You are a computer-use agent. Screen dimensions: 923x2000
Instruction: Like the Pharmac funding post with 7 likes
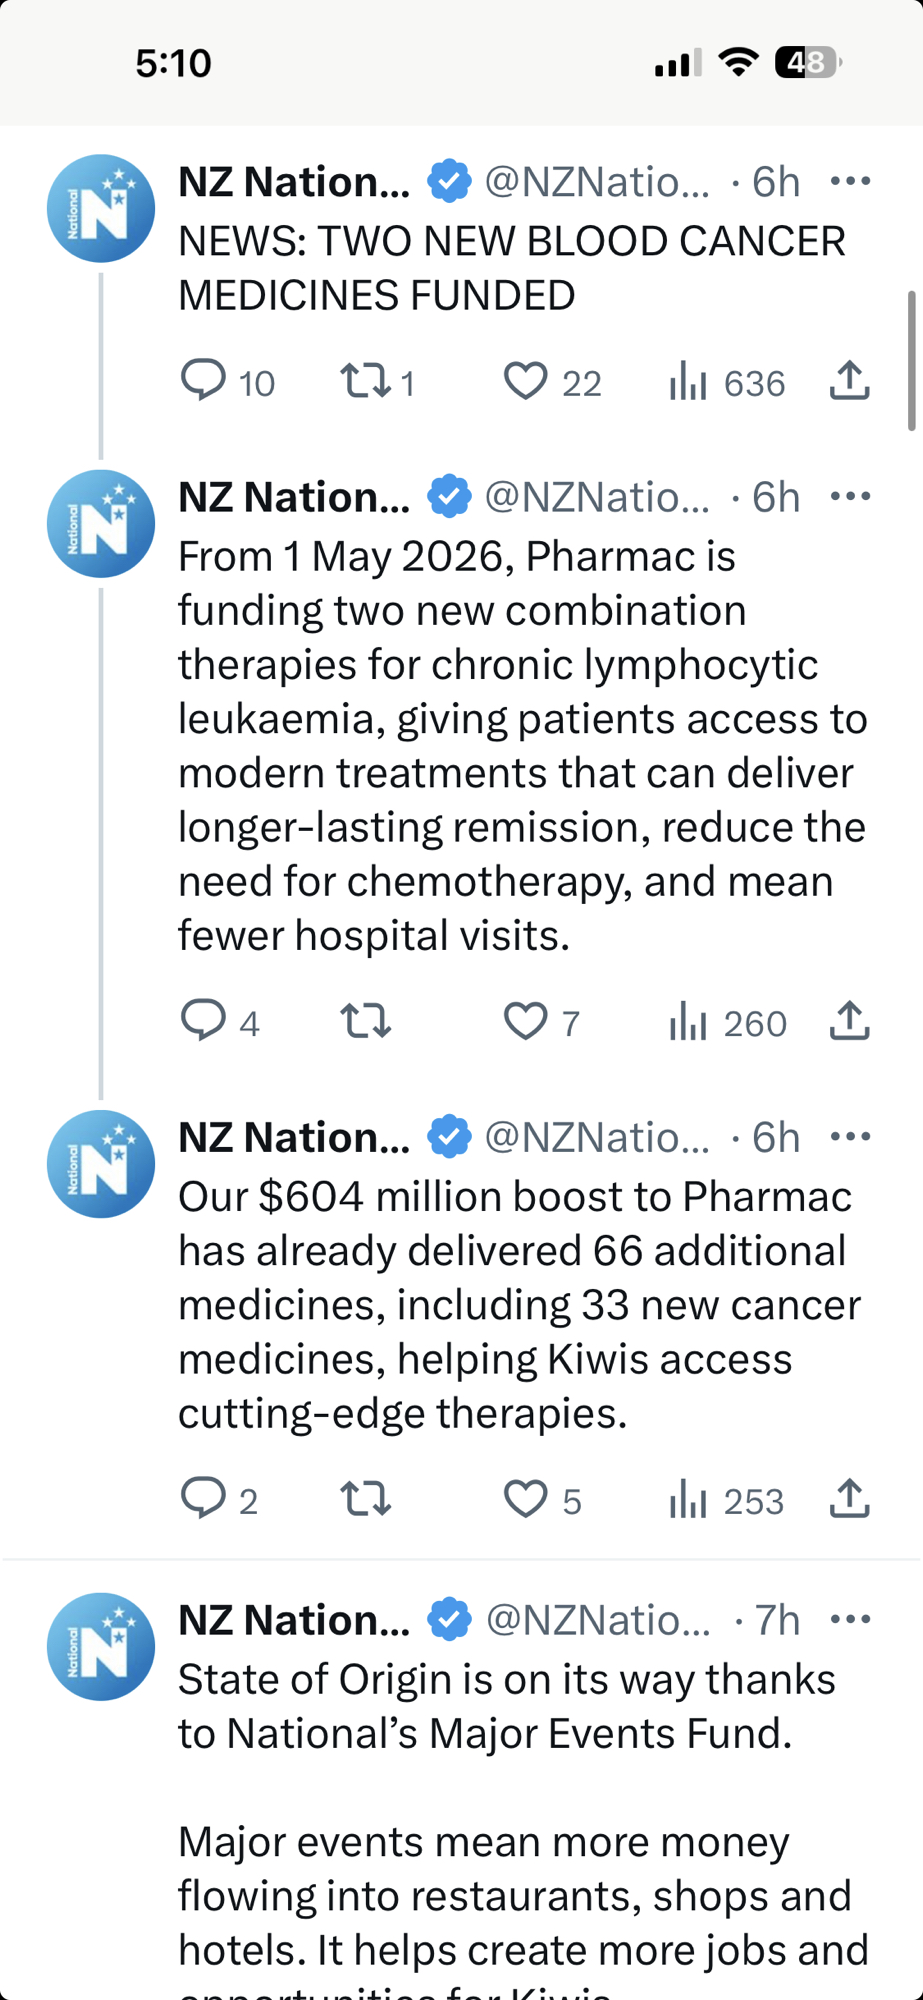point(525,1021)
